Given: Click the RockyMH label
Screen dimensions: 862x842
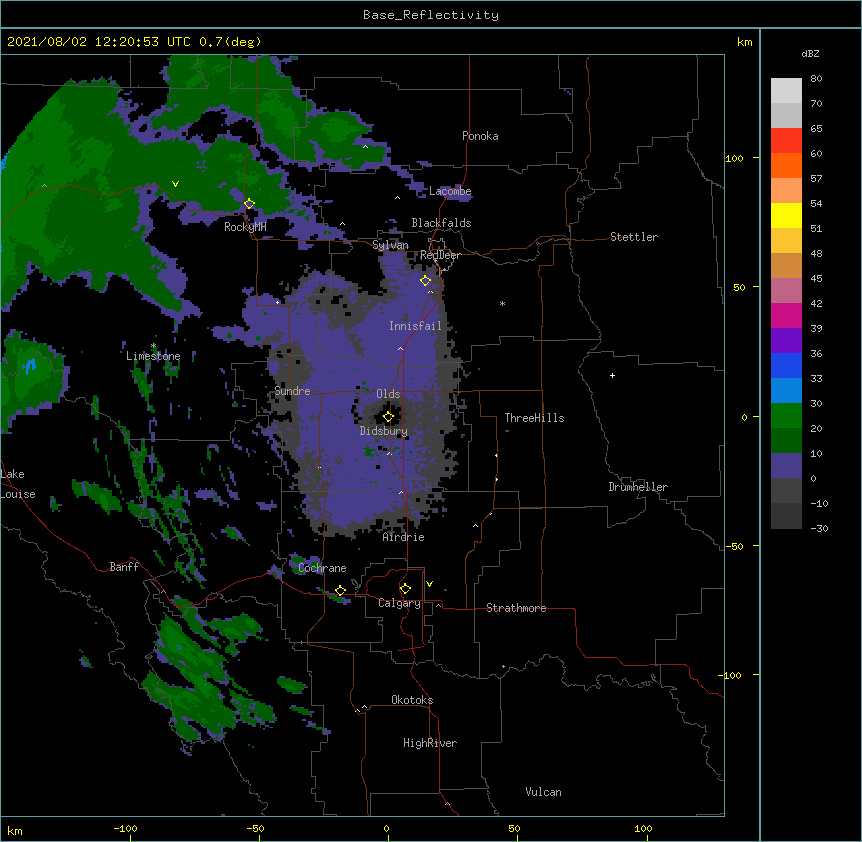Looking at the screenshot, I should click(245, 227).
